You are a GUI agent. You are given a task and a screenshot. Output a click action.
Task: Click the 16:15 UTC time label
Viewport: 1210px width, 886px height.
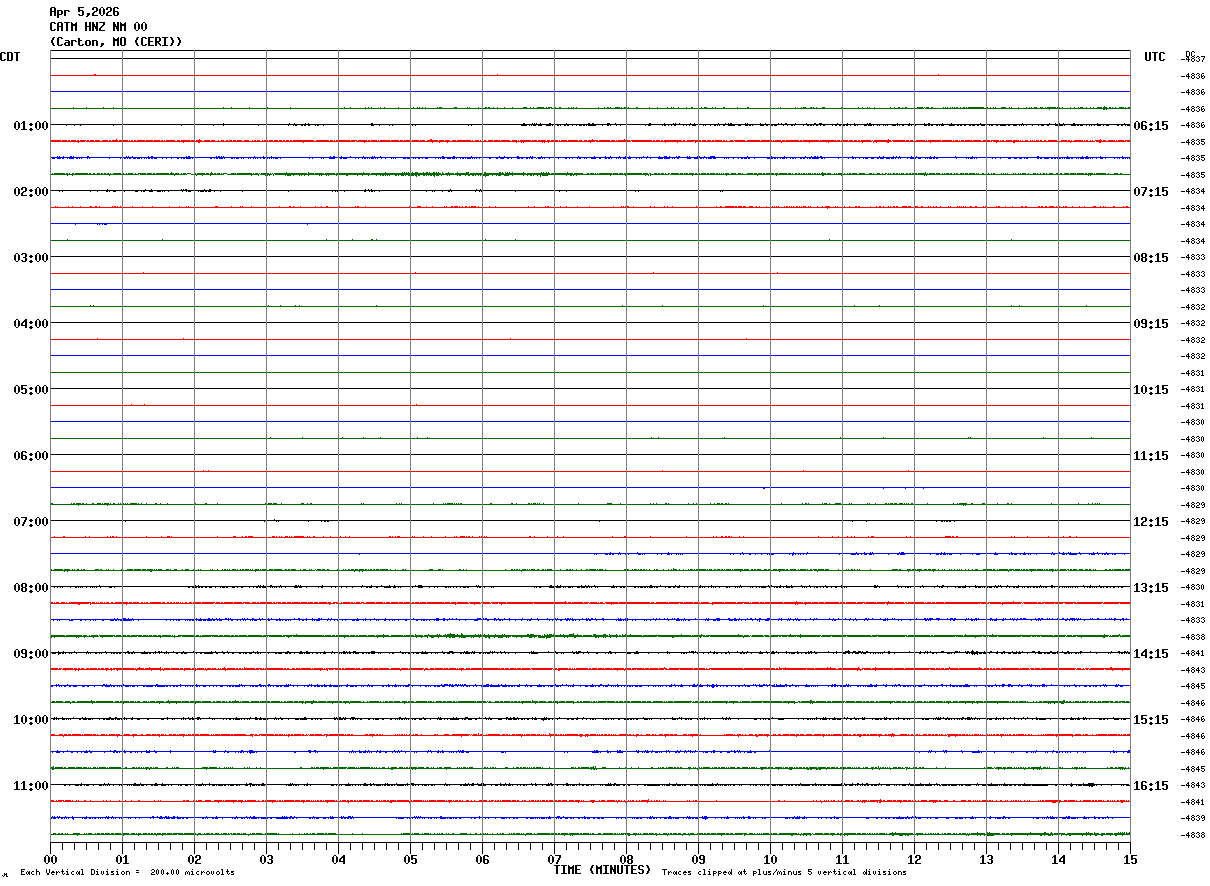pos(1150,786)
